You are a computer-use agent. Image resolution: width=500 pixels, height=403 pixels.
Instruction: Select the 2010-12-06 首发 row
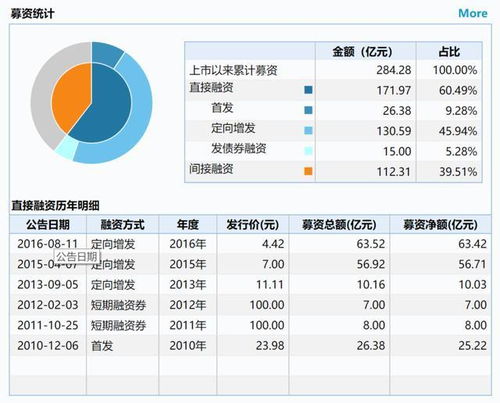(250, 346)
